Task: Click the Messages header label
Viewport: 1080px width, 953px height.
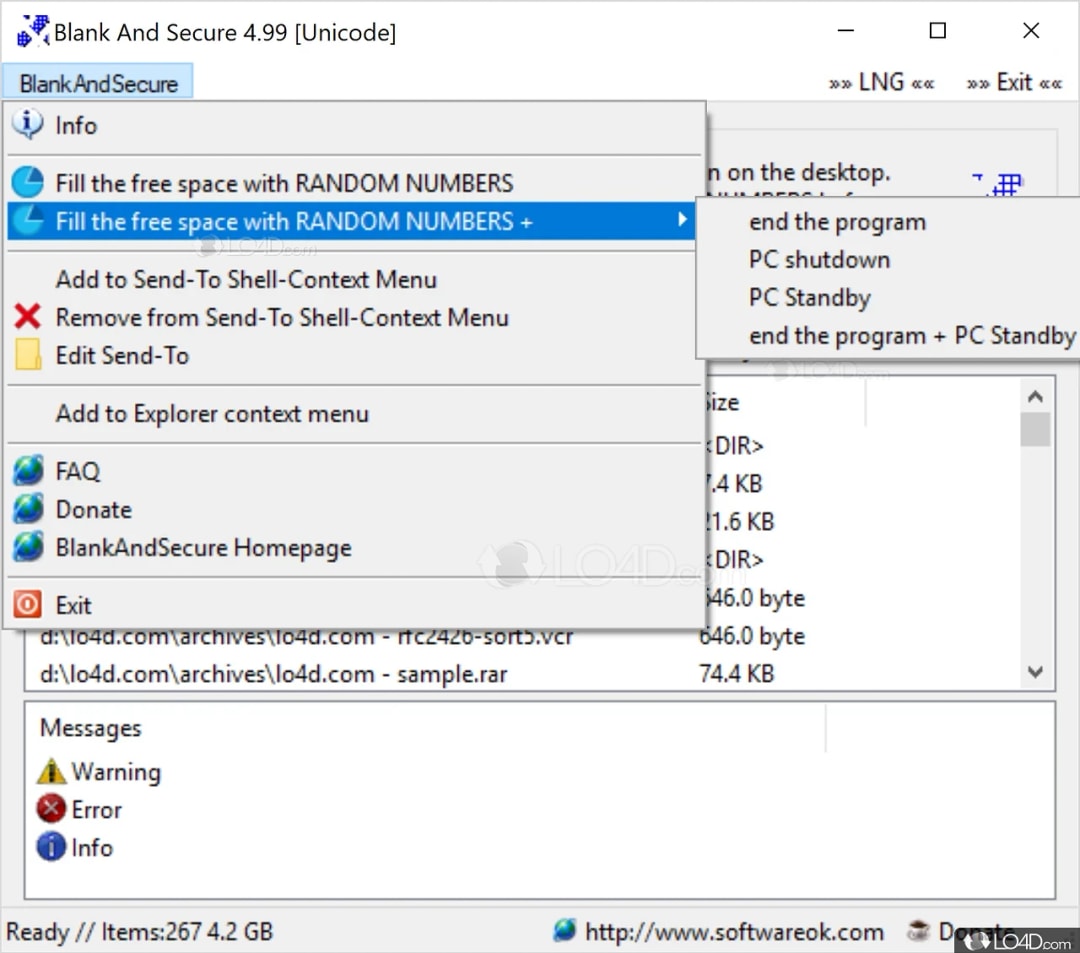Action: click(x=90, y=728)
